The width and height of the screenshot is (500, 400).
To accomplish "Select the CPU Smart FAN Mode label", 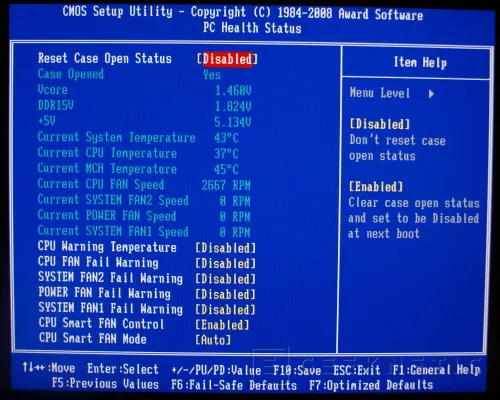I will tap(93, 339).
